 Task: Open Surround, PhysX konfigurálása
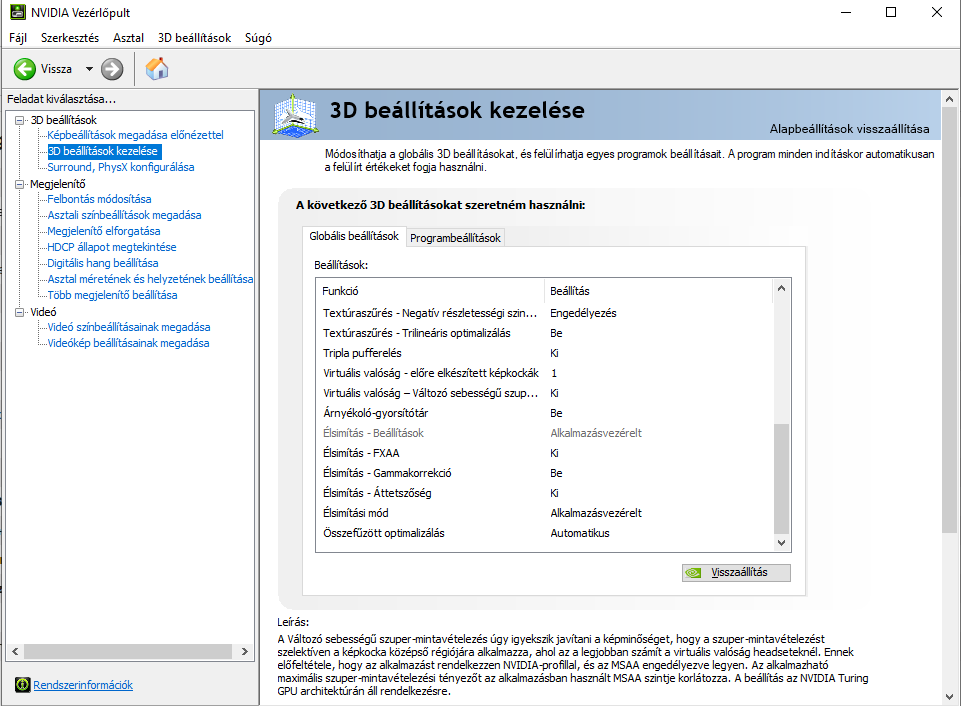tap(121, 167)
